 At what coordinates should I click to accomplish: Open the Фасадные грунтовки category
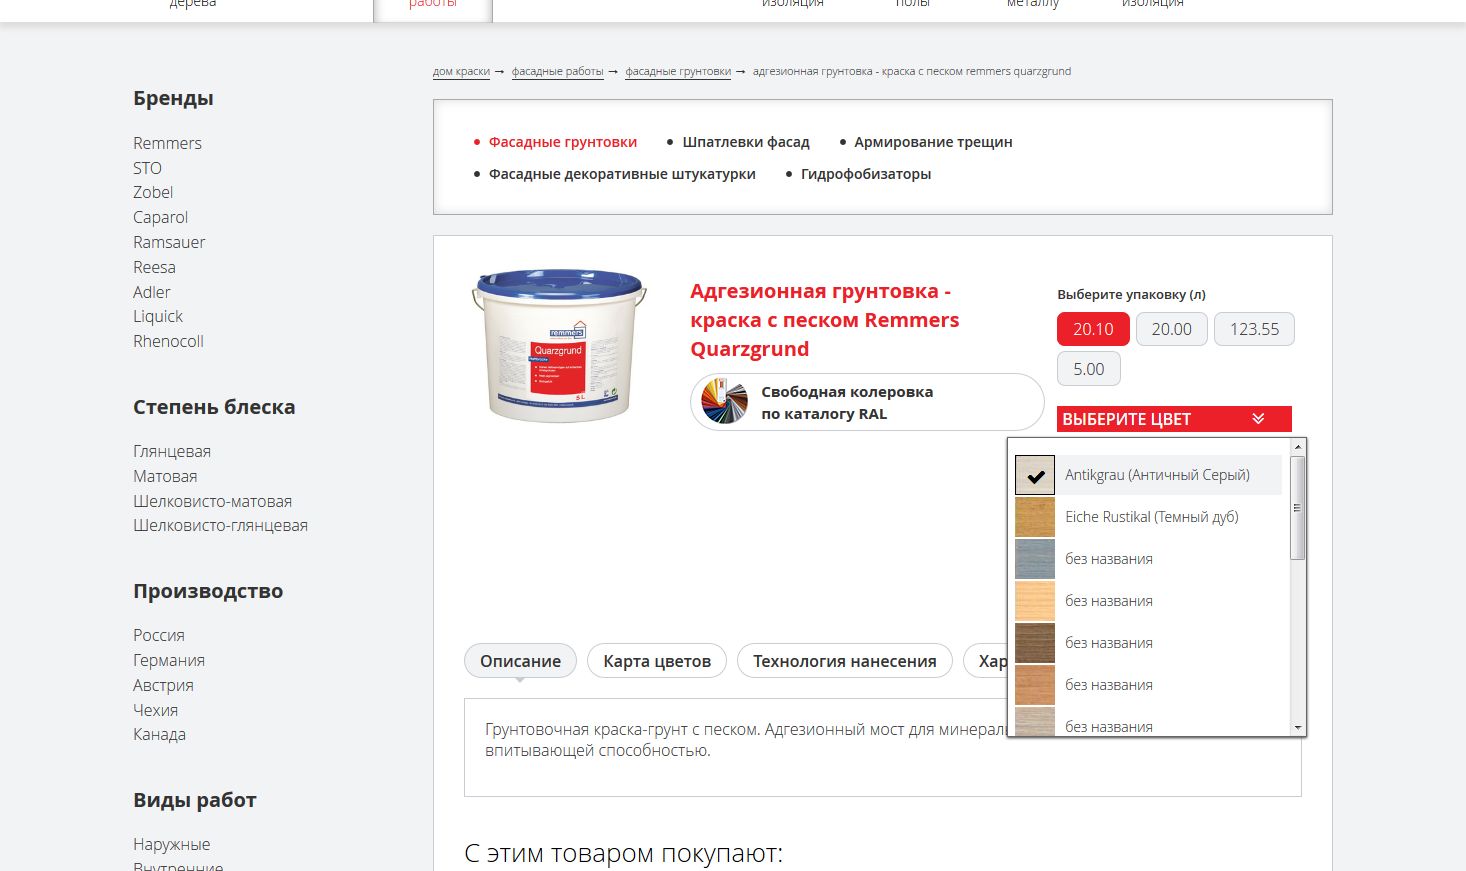pyautogui.click(x=562, y=142)
